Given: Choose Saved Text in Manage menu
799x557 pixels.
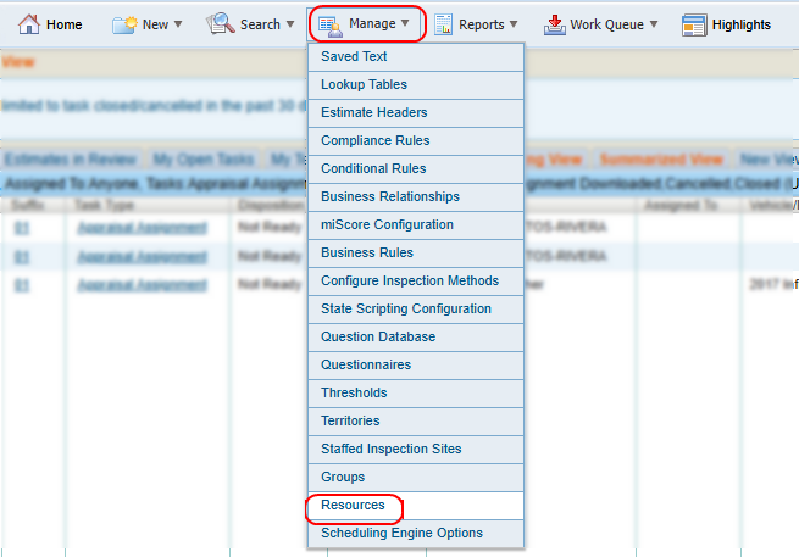Looking at the screenshot, I should coord(354,57).
